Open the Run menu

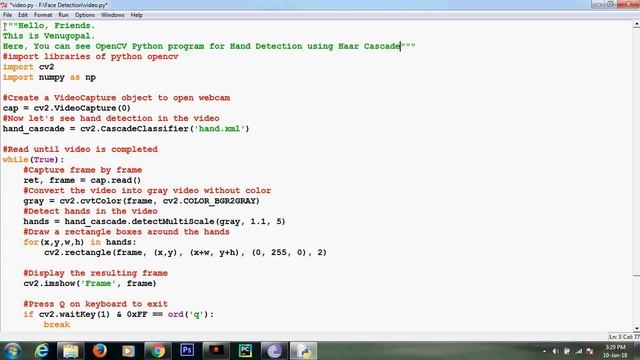click(x=63, y=15)
